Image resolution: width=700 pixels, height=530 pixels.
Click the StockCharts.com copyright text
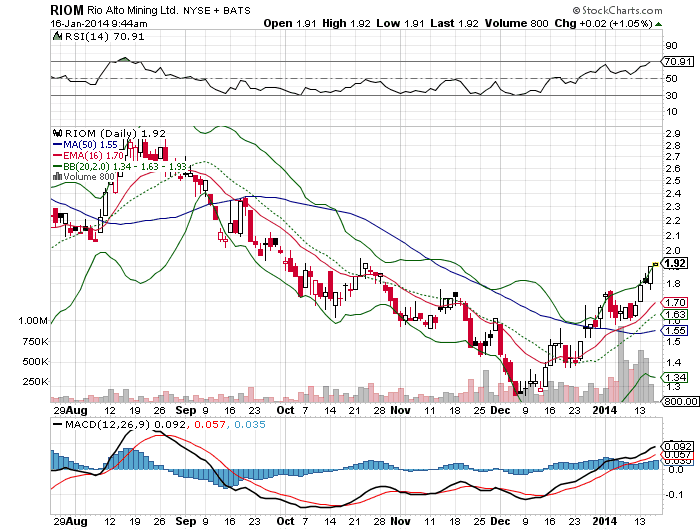coord(618,10)
